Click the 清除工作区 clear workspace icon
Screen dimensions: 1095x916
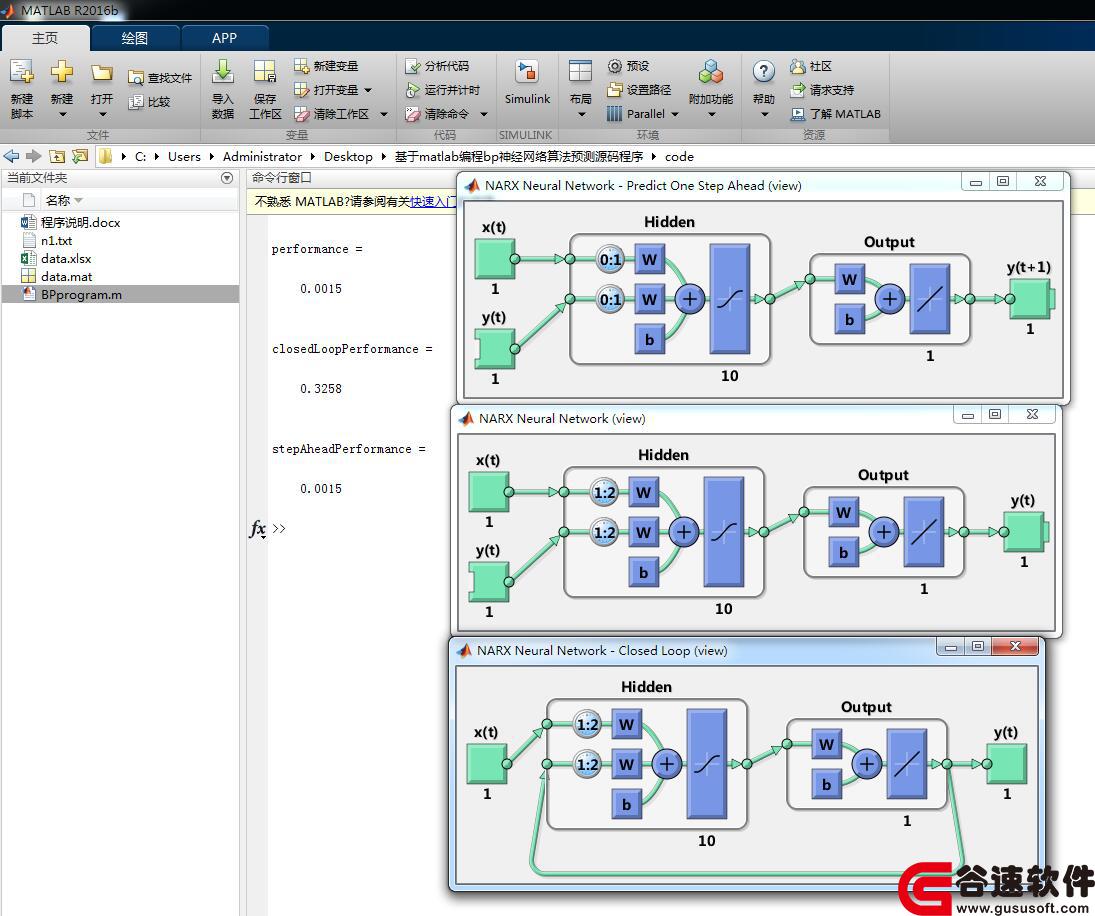301,114
